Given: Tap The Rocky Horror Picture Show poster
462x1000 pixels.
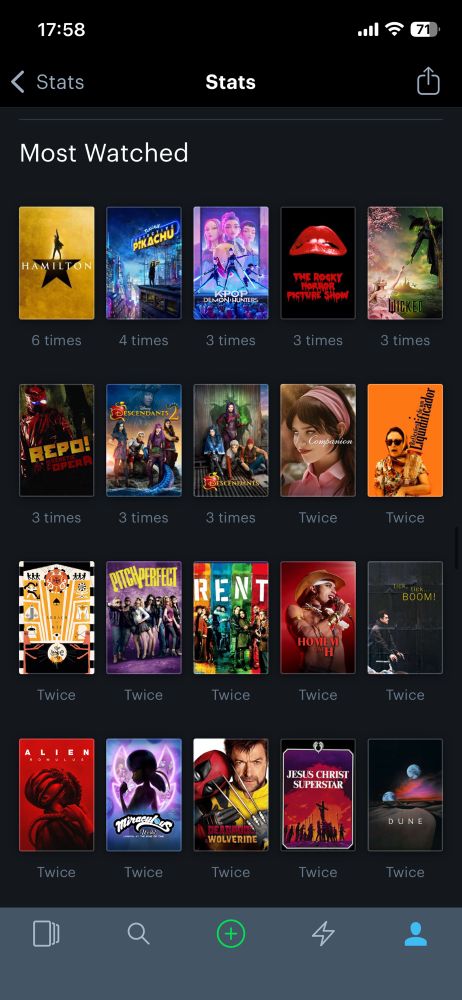Looking at the screenshot, I should 318,263.
